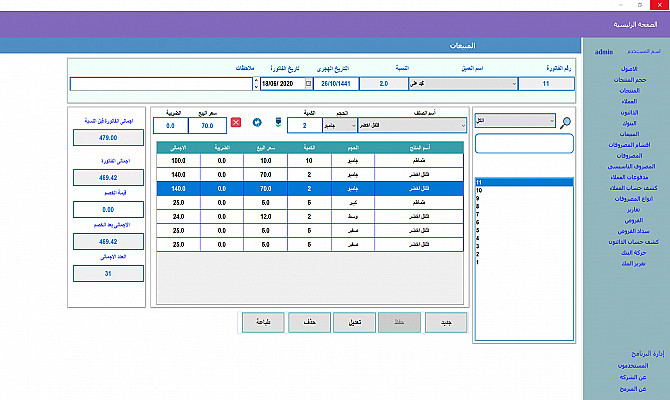
Task: Click the سعر البيع column header in table
Action: coord(265,148)
